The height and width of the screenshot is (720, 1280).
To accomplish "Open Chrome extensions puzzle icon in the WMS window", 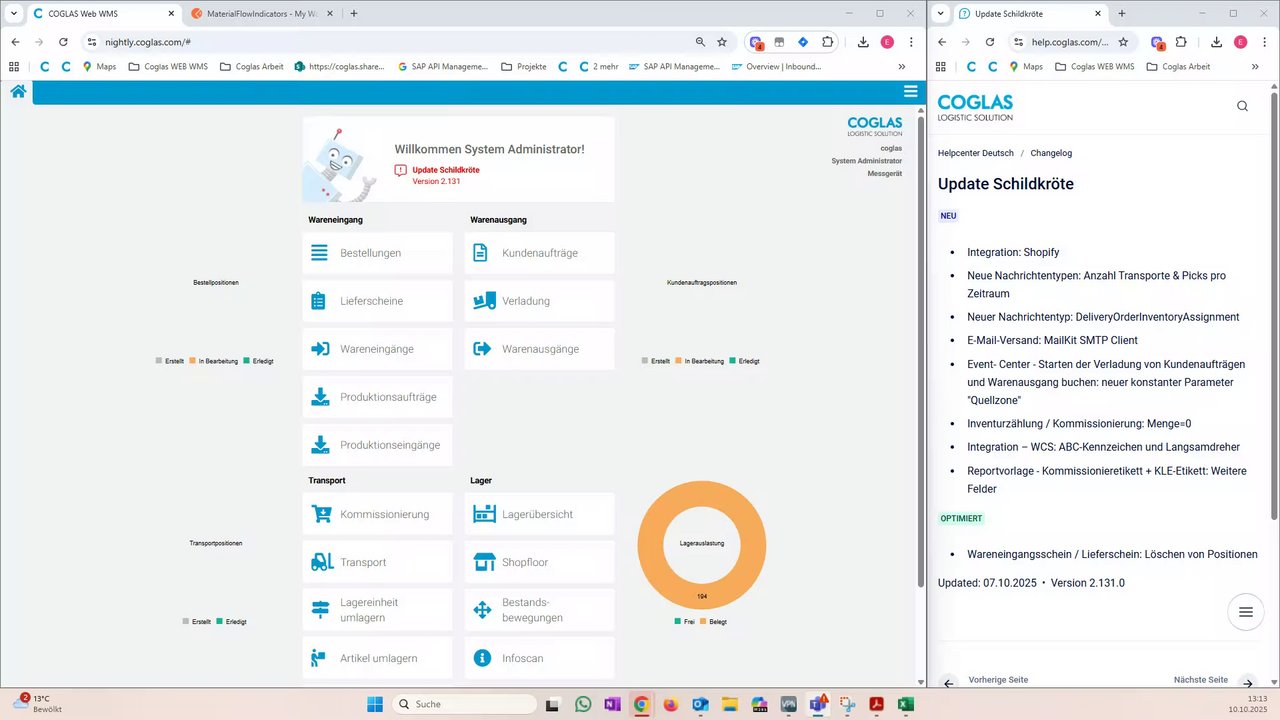I will tap(828, 42).
